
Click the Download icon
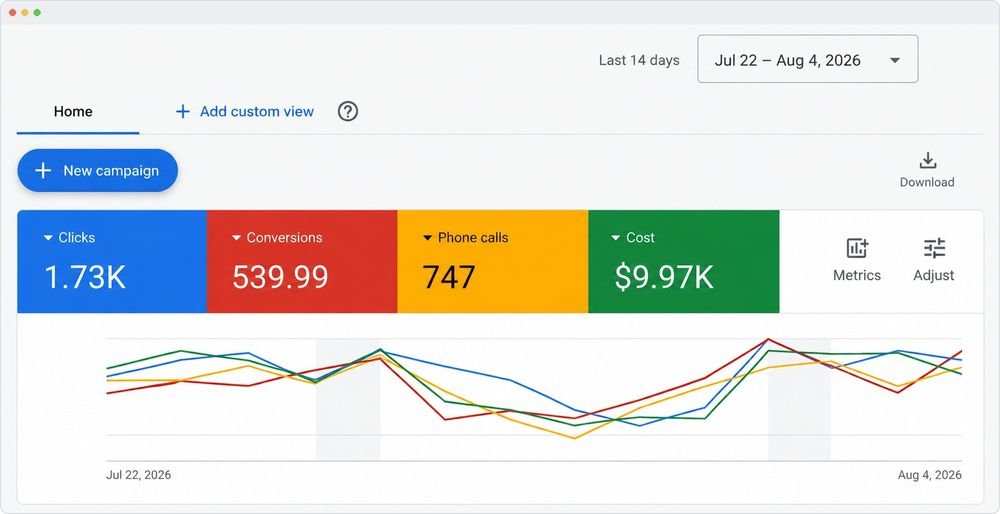click(x=927, y=161)
